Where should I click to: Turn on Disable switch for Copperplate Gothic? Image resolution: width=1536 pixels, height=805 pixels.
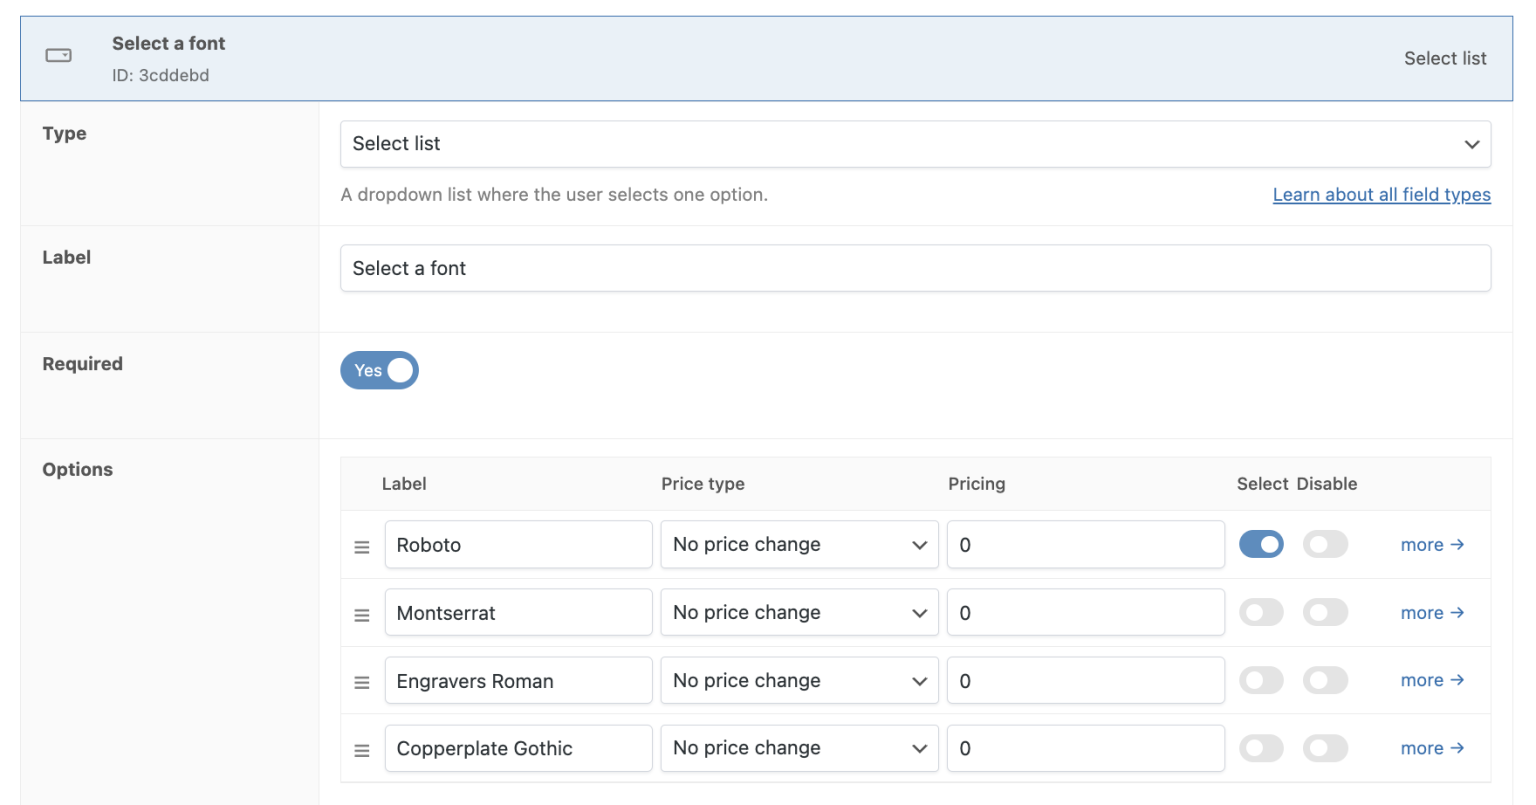click(x=1325, y=749)
